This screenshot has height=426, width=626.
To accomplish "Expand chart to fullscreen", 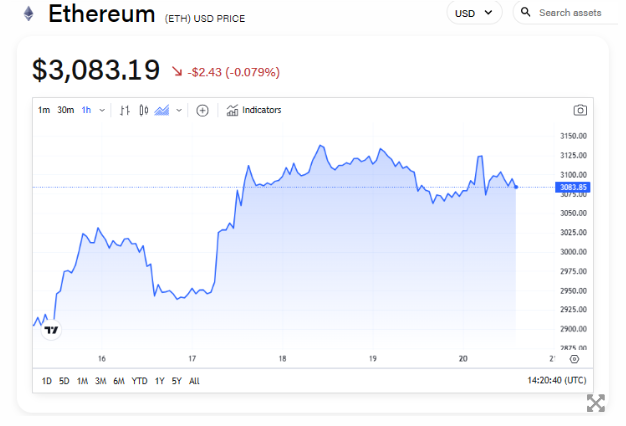I will (x=595, y=403).
